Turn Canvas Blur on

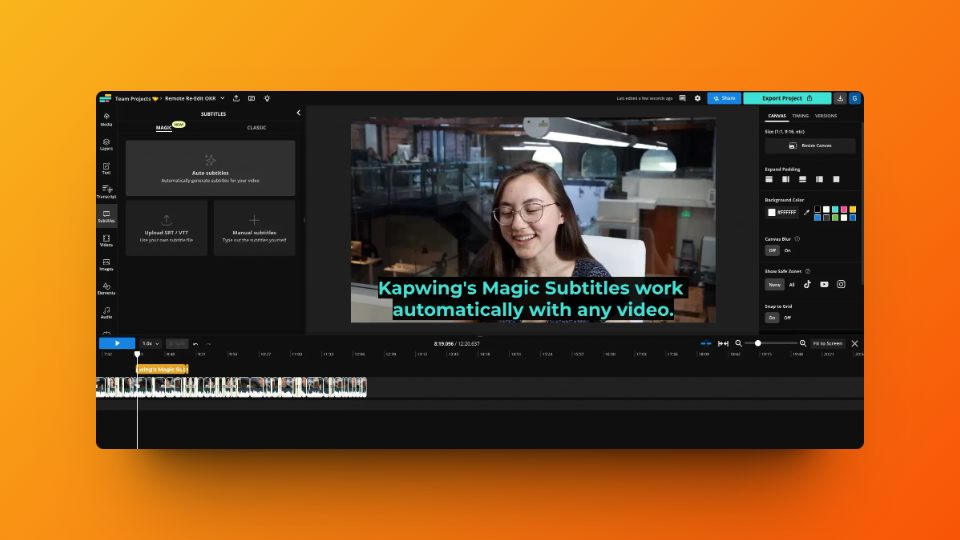point(787,250)
